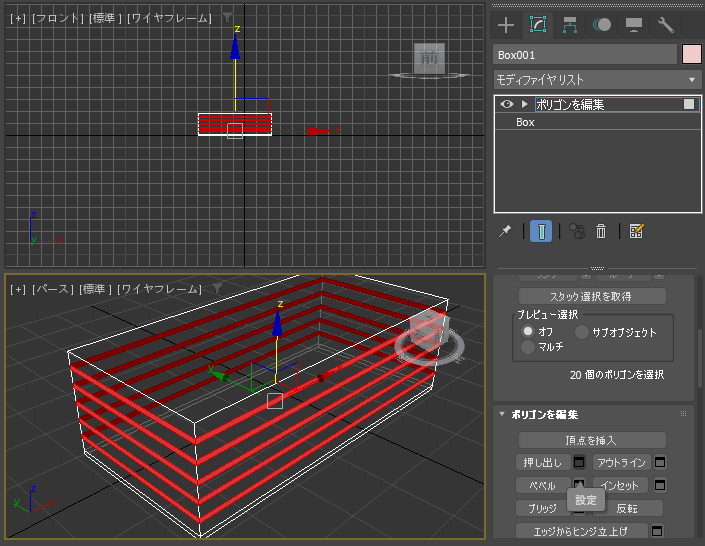Click the pin stack icon
The width and height of the screenshot is (705, 546).
point(505,231)
